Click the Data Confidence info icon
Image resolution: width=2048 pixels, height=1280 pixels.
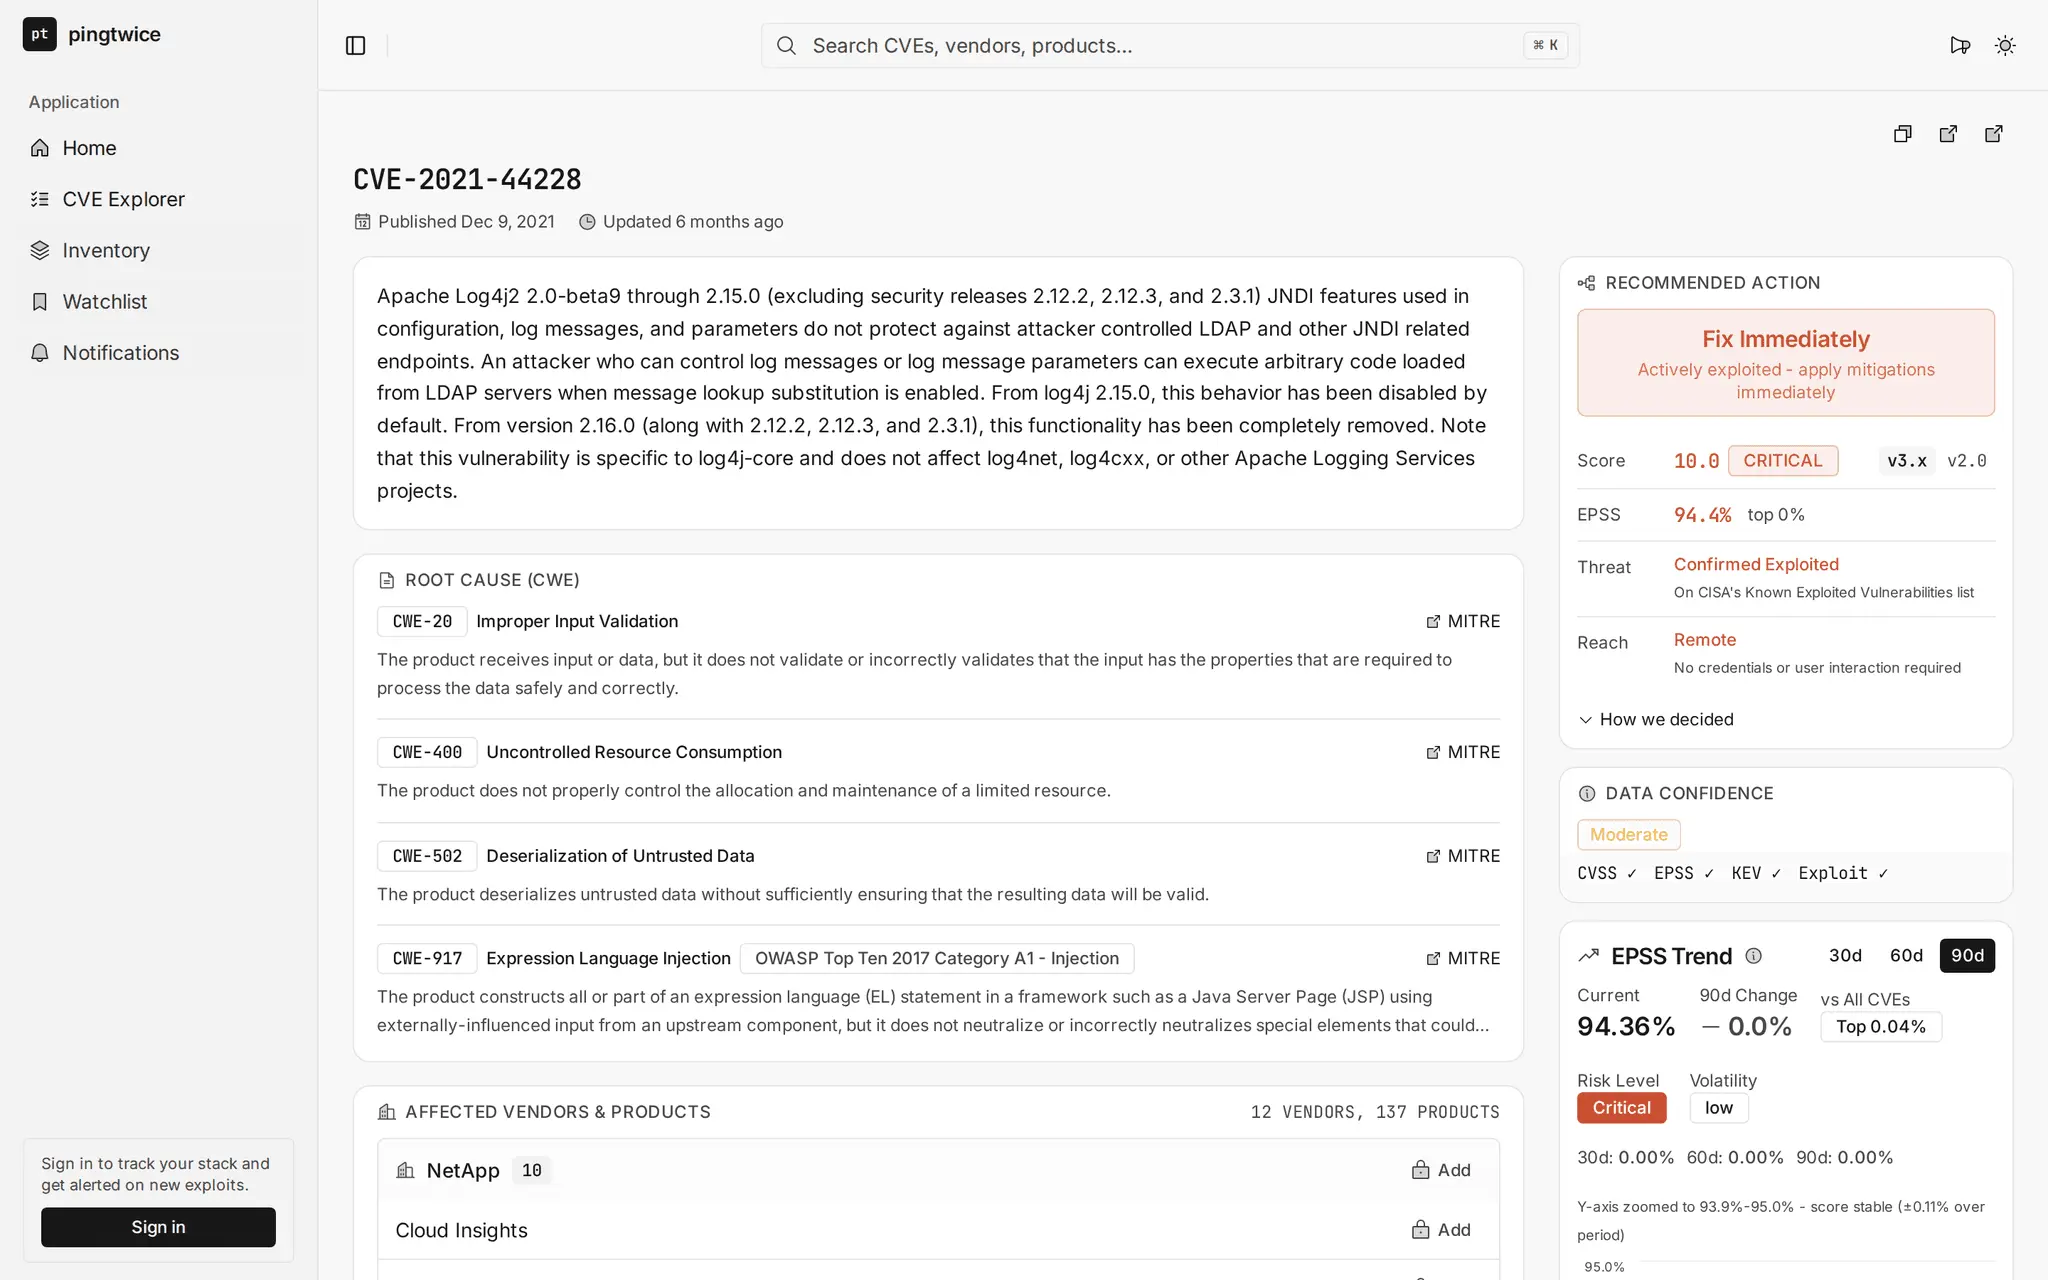pos(1586,793)
